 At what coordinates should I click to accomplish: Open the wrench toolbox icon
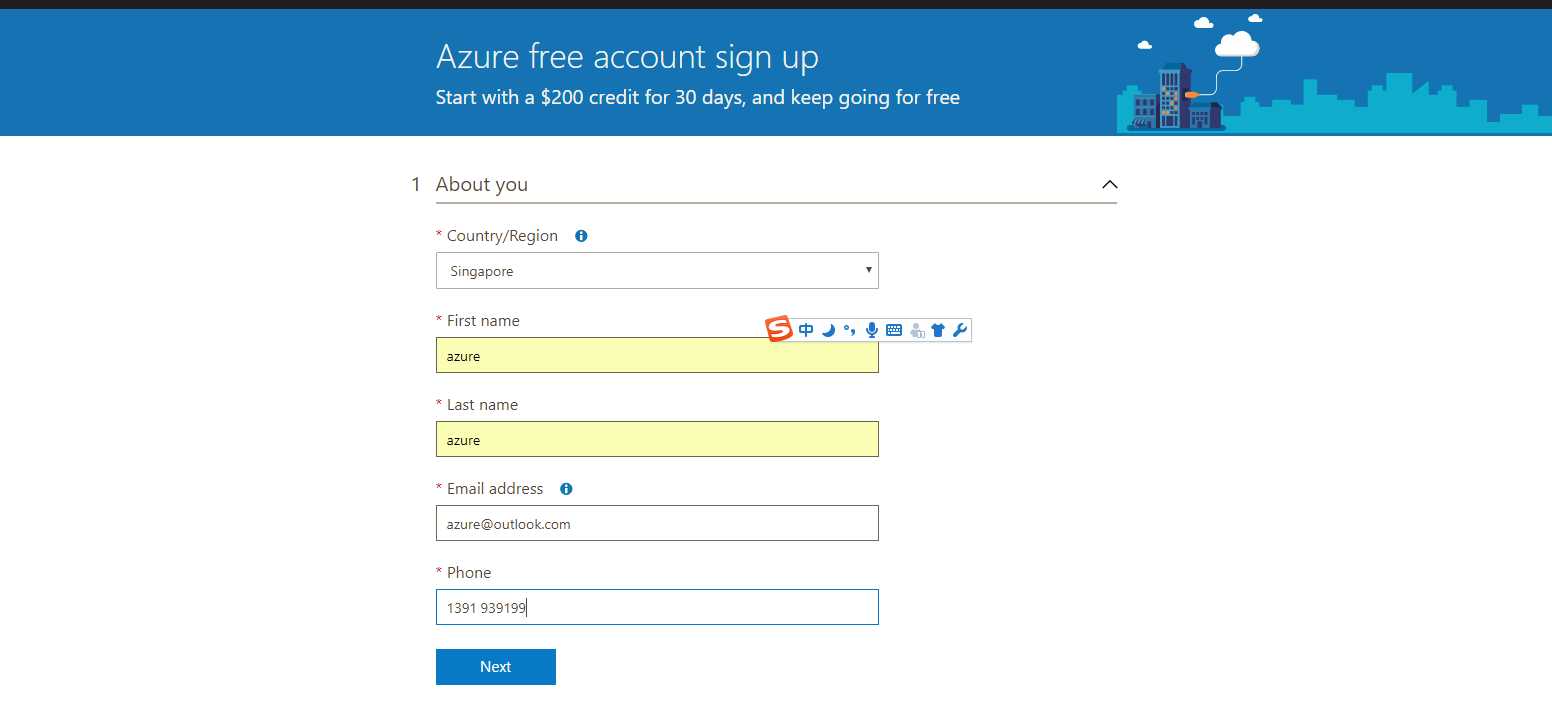point(960,330)
